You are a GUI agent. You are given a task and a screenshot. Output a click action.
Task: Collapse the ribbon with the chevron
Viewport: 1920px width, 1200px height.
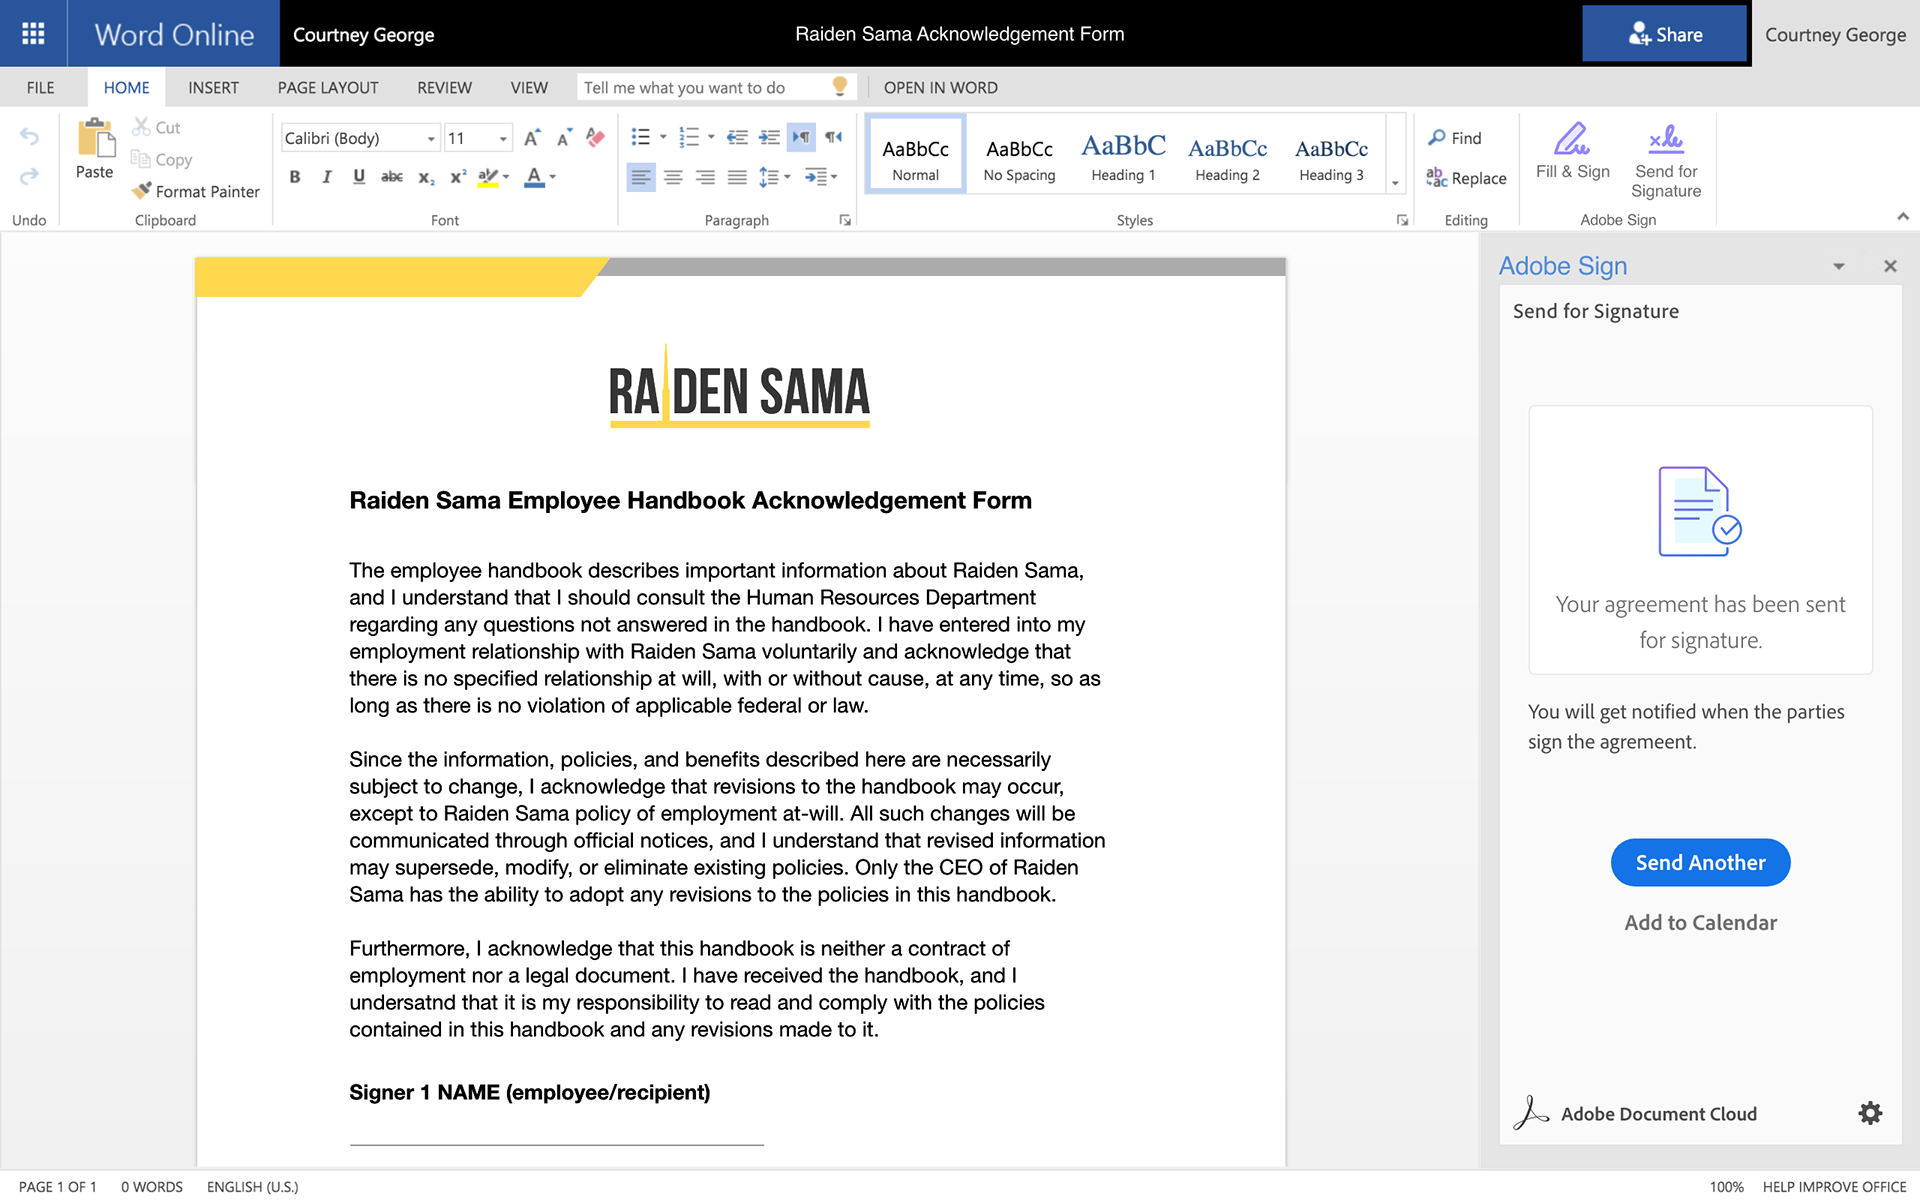1903,216
